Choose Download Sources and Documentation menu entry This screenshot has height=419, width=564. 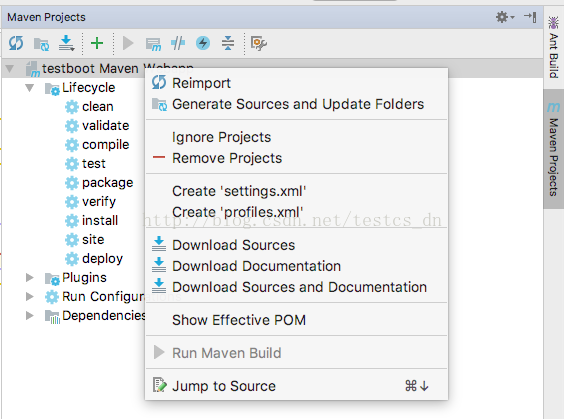pyautogui.click(x=296, y=287)
